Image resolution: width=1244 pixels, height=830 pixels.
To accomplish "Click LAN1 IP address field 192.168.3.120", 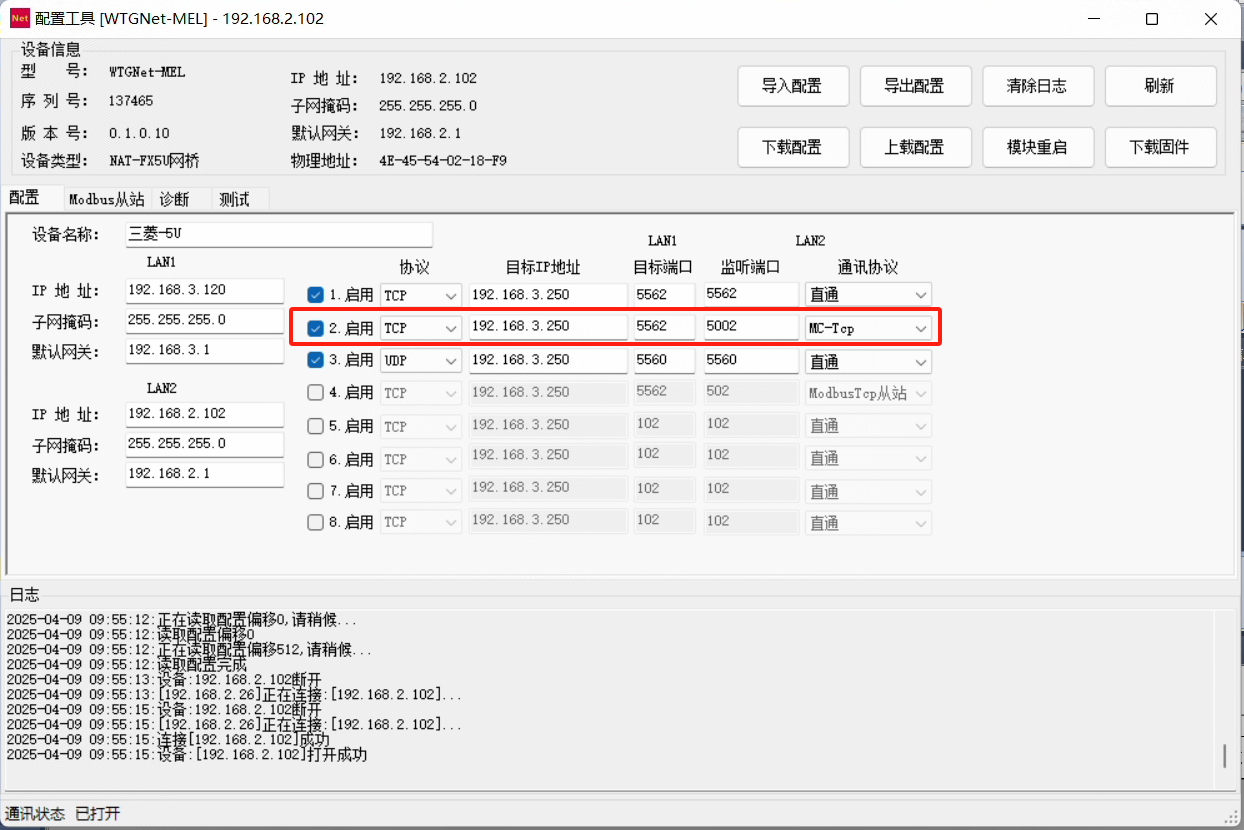I will point(205,290).
